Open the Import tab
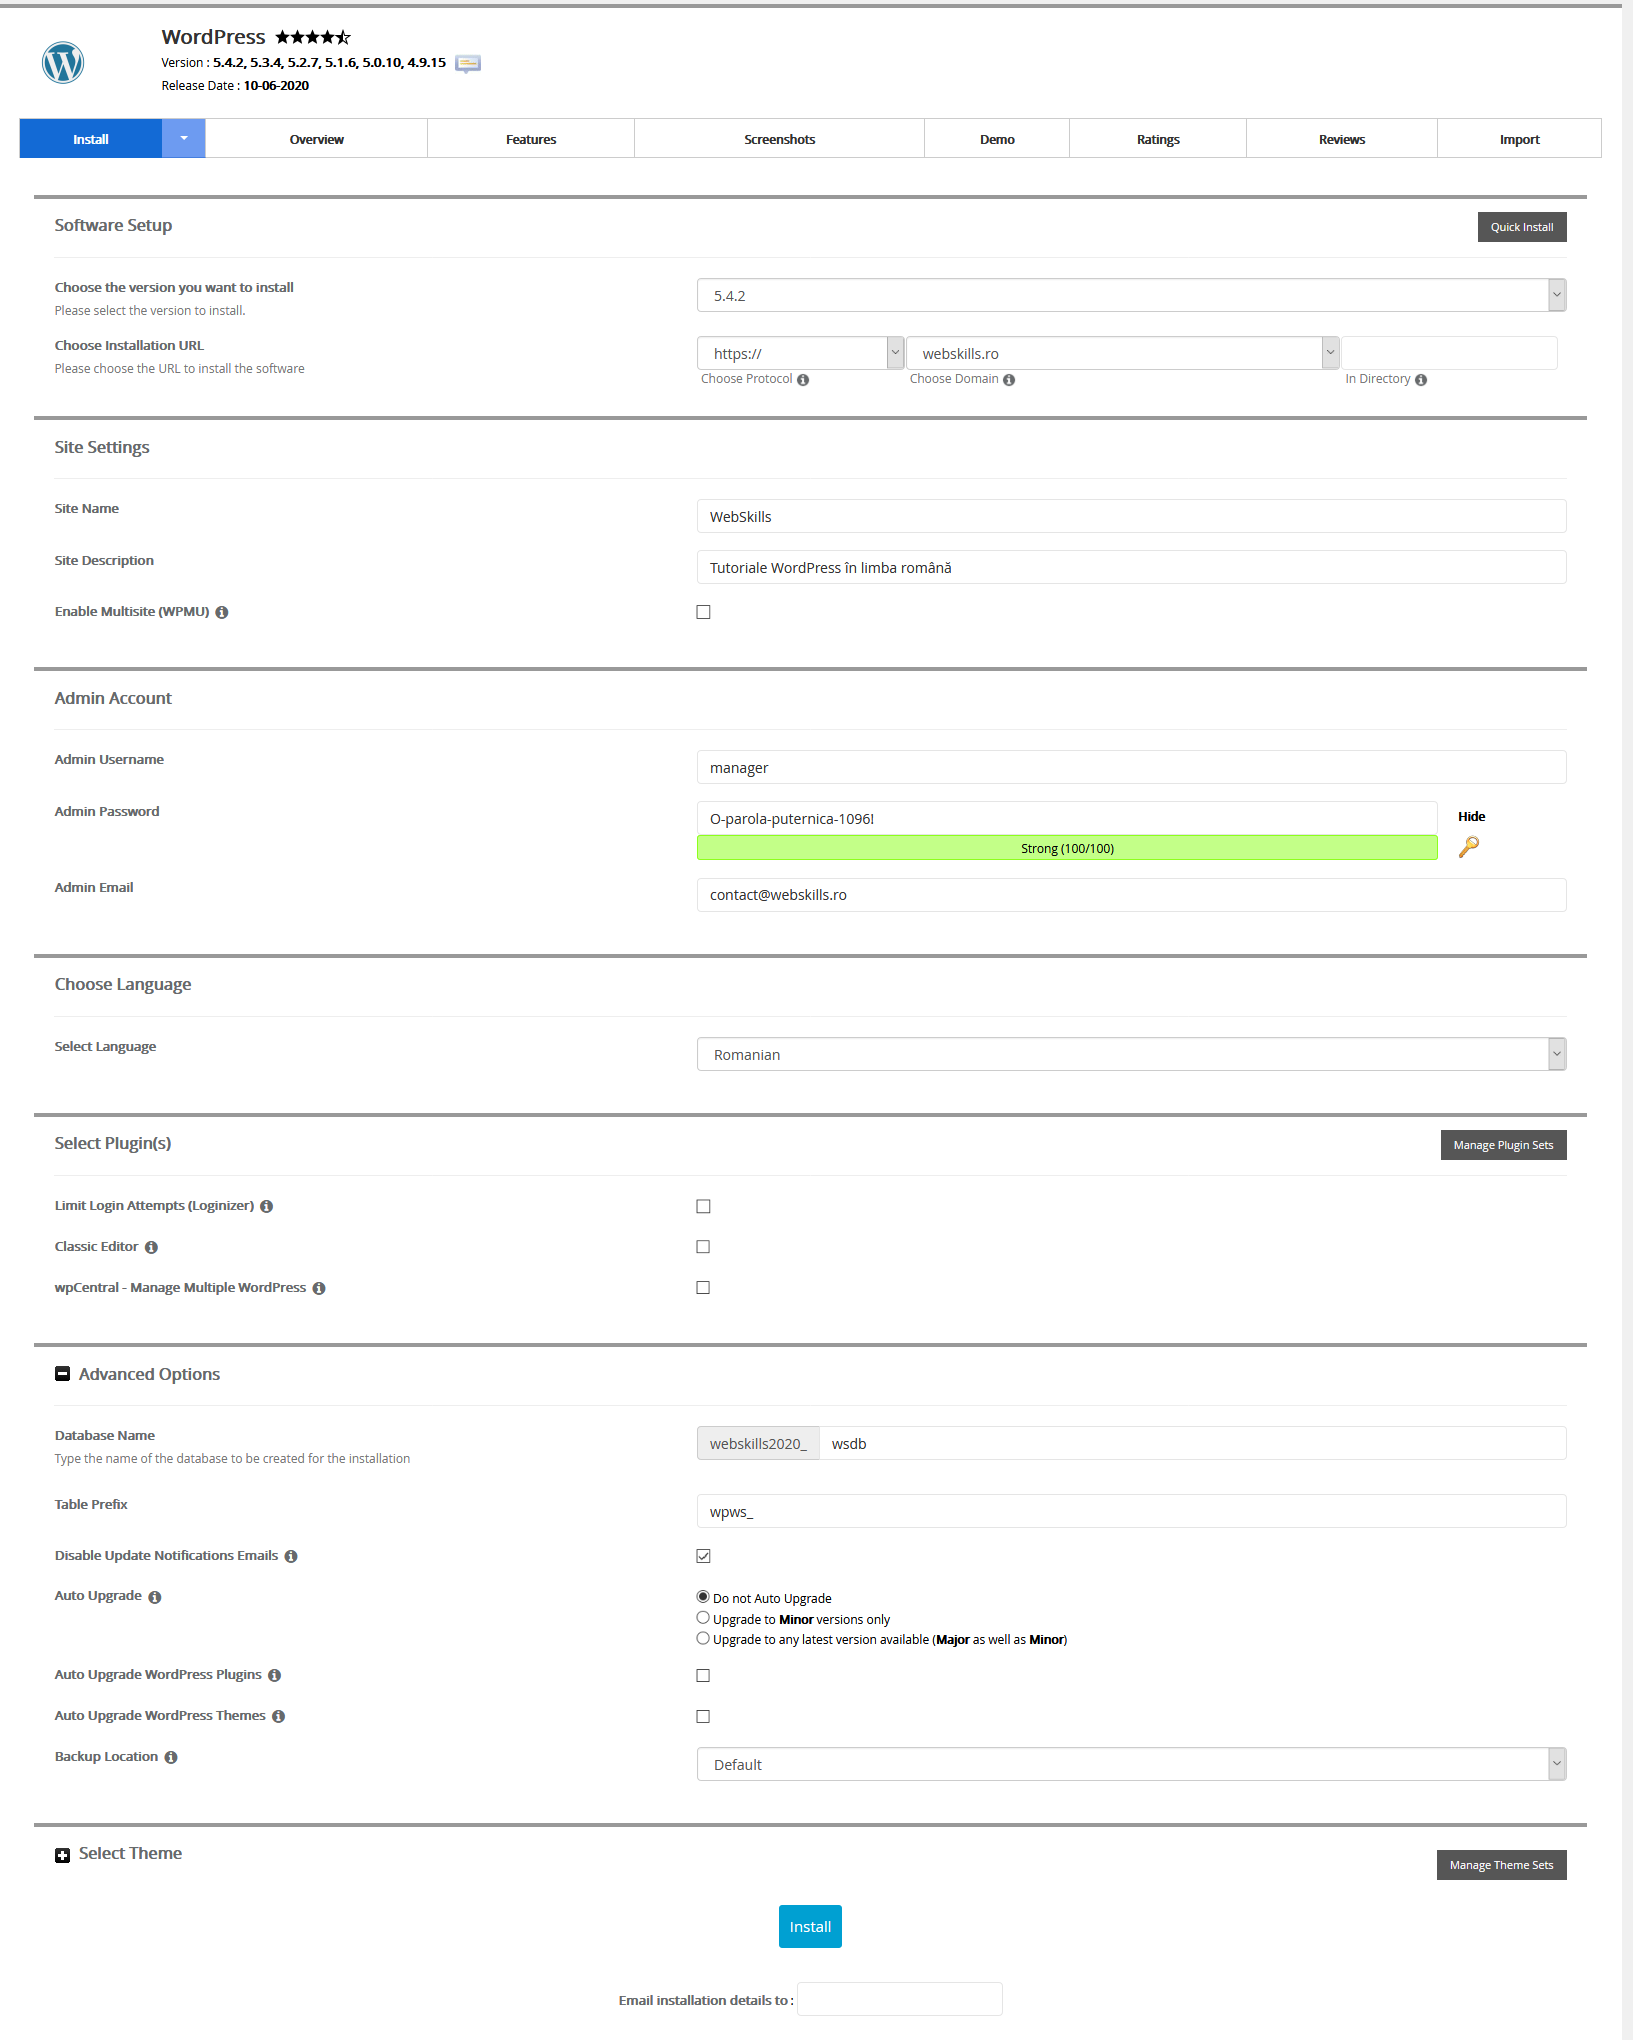This screenshot has width=1633, height=2040. (x=1518, y=139)
